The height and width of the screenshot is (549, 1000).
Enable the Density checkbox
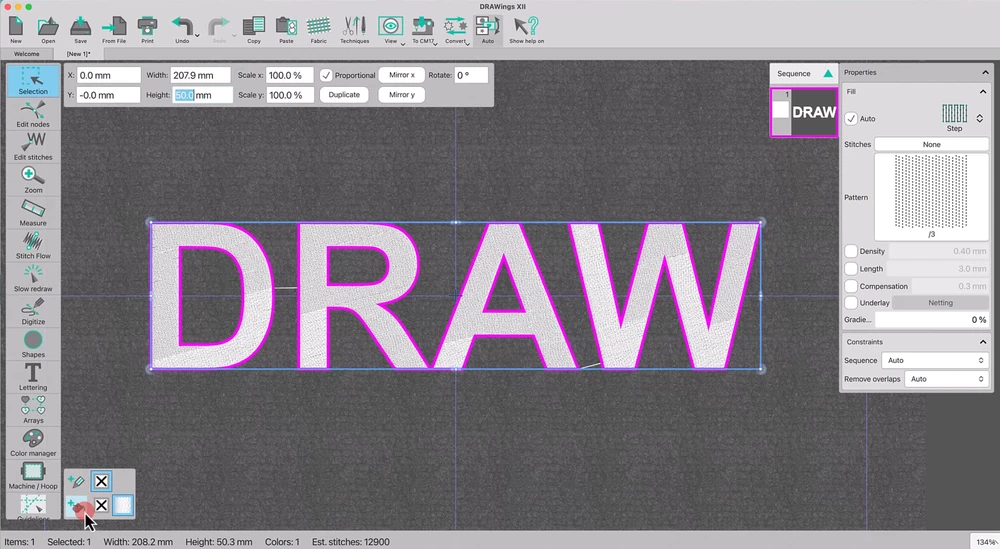851,251
